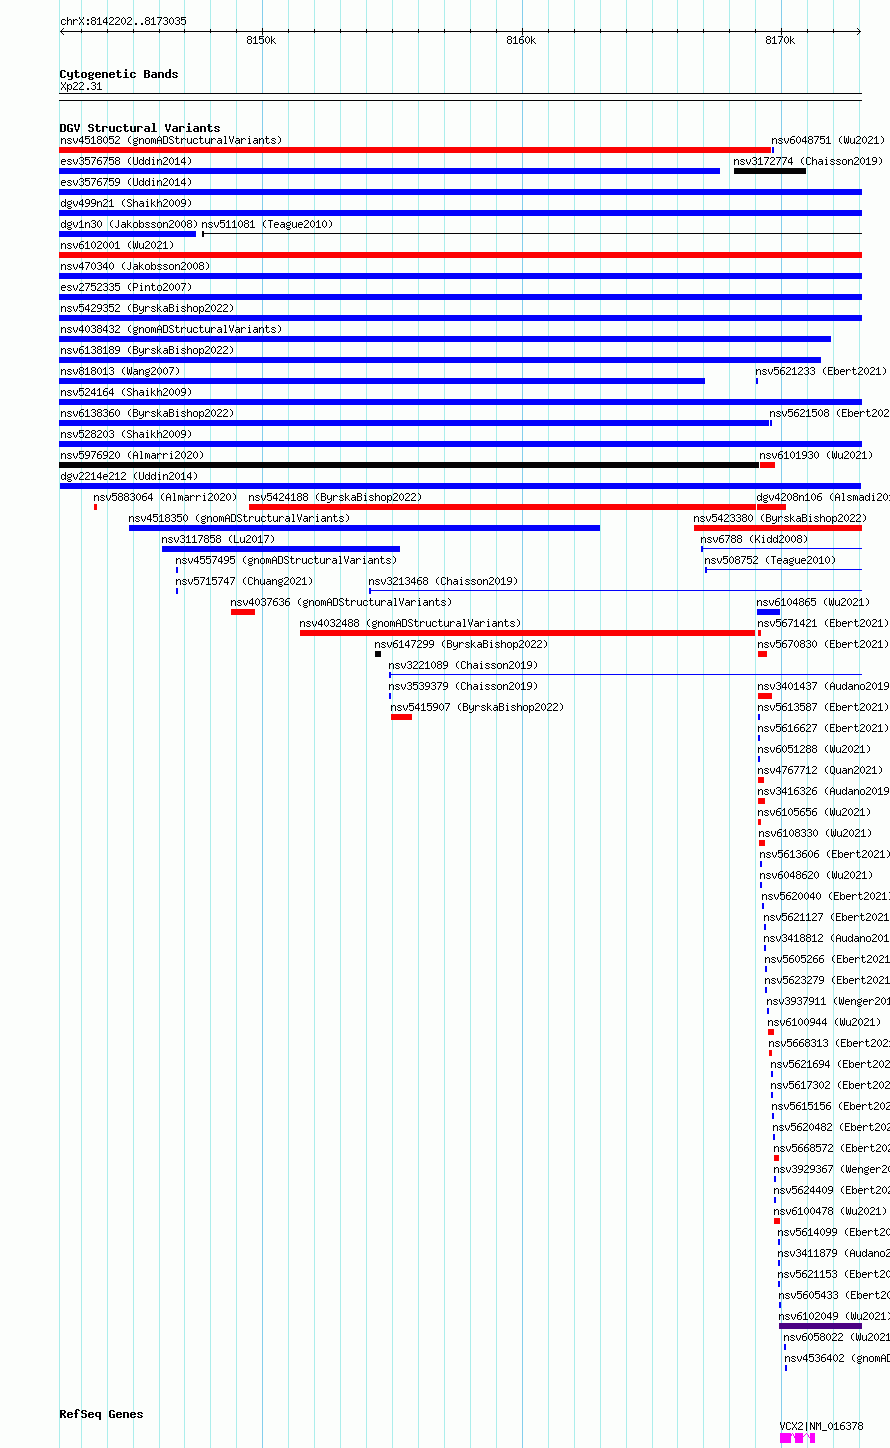Click the nsv524164 (Shaikh2009) label
The width and height of the screenshot is (890, 1448).
(126, 392)
